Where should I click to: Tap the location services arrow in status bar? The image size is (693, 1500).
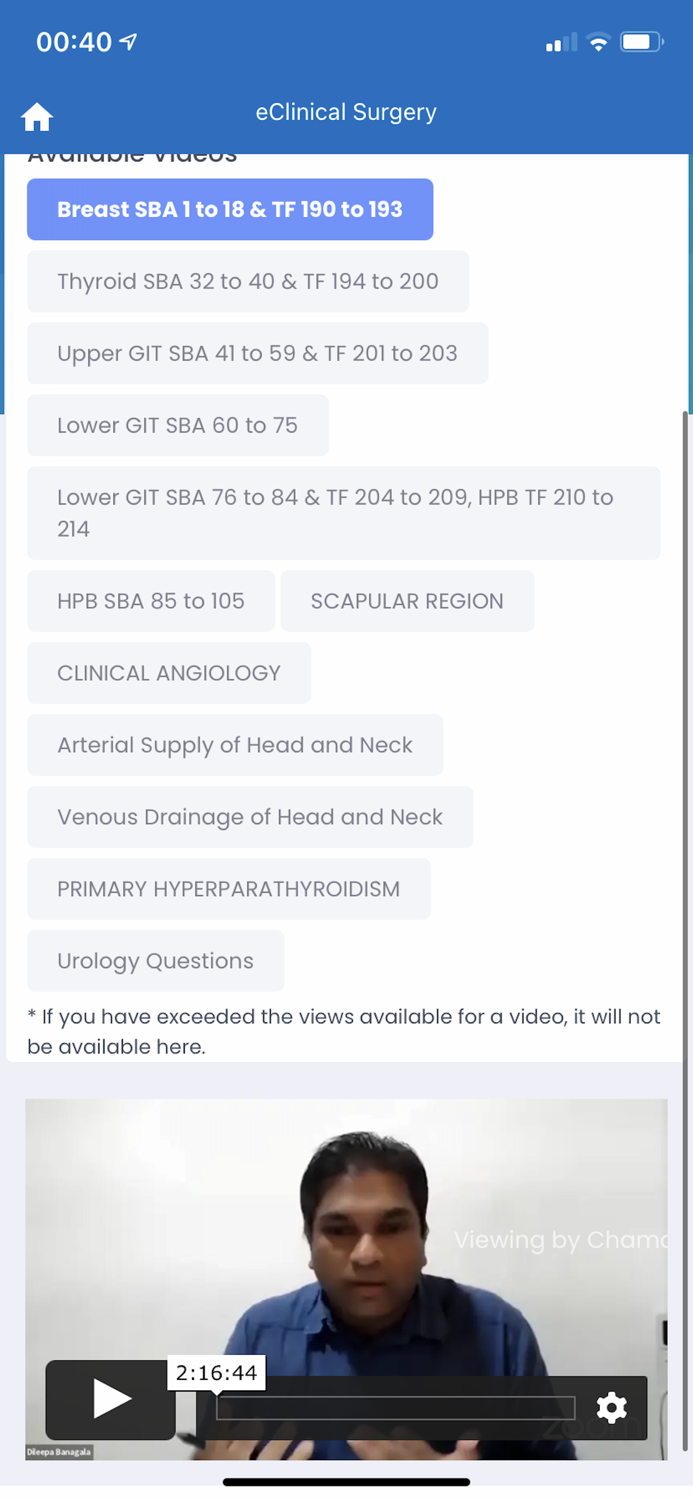(x=124, y=42)
